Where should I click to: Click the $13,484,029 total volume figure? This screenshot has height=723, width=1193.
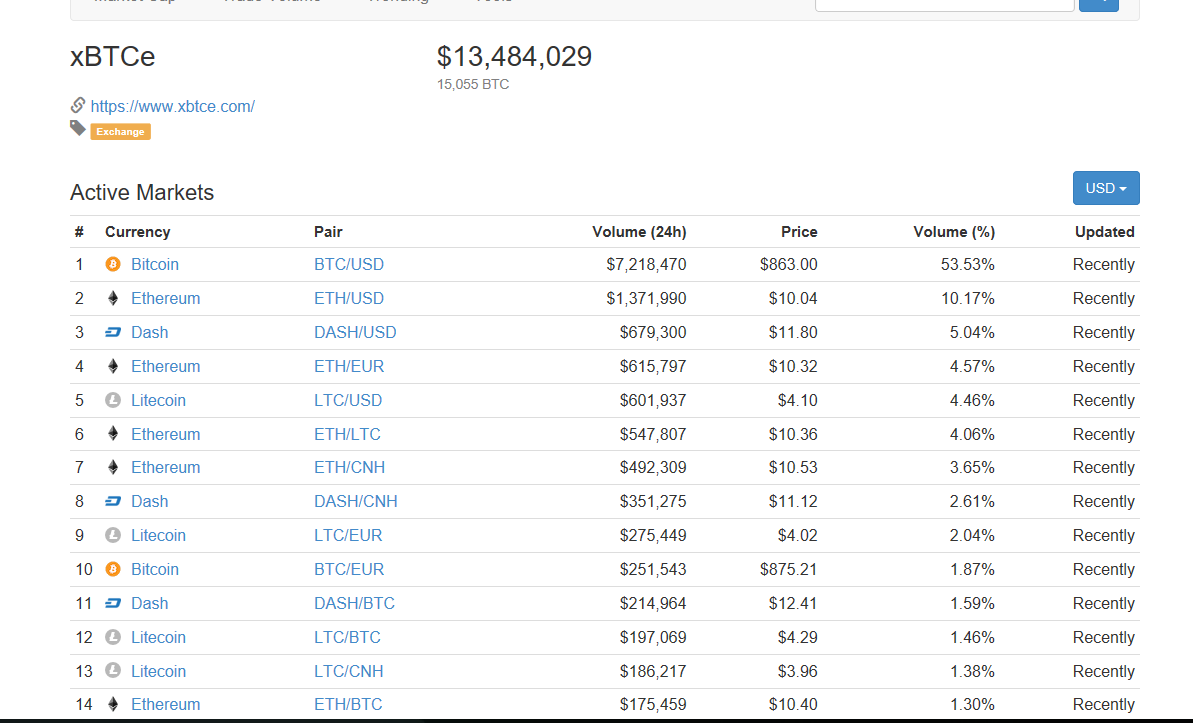pos(514,56)
